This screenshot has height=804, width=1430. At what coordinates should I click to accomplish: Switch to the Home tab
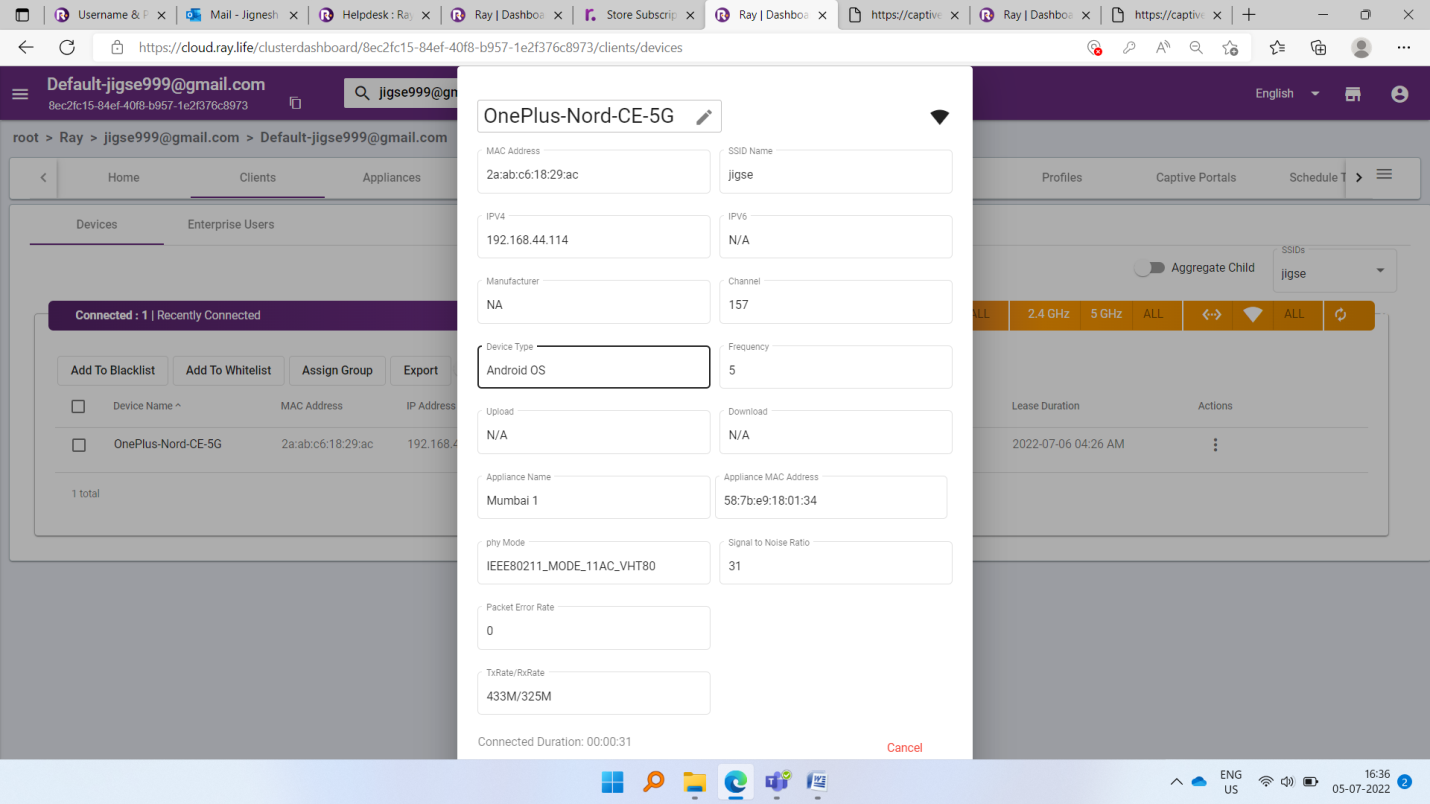point(124,177)
